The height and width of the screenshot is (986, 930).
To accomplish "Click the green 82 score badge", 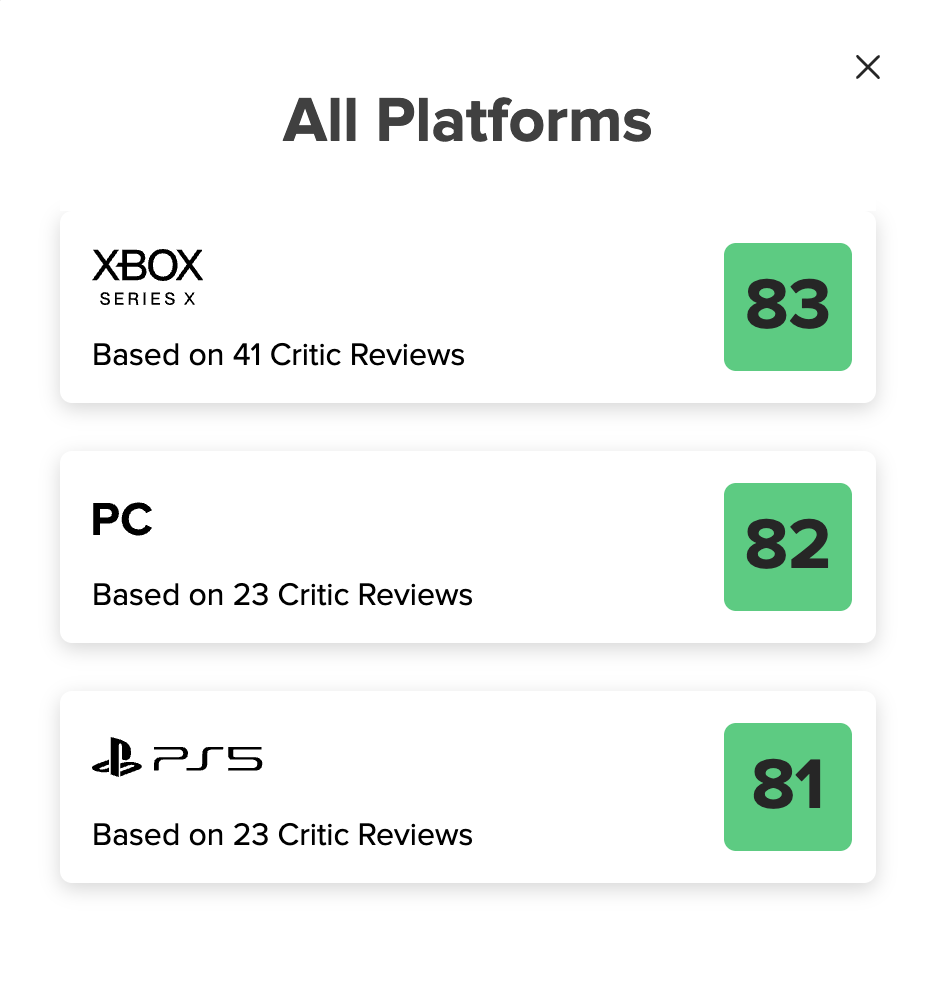I will click(x=787, y=547).
